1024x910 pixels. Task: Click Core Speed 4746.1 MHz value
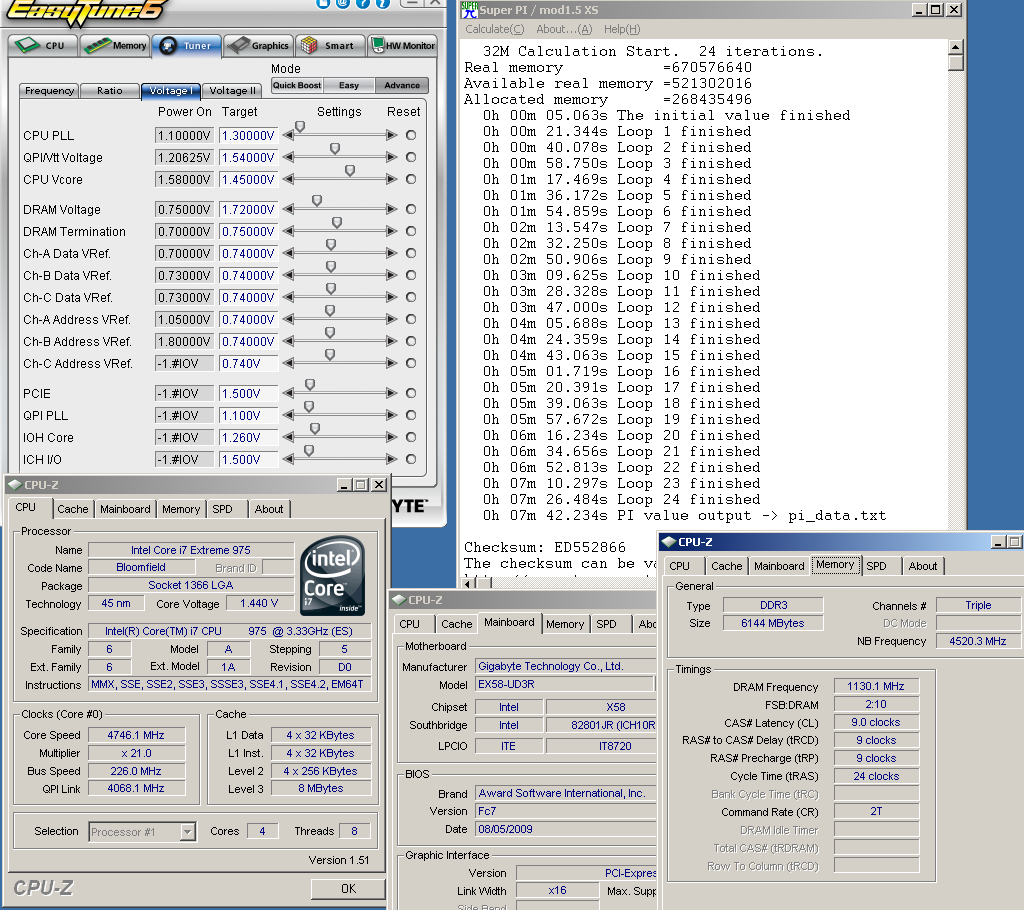[136, 735]
